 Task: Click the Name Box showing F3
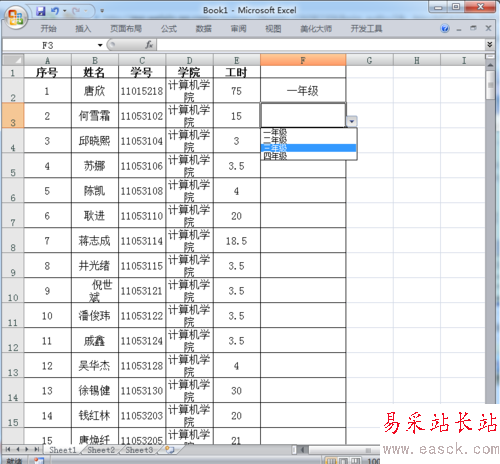pos(49,45)
